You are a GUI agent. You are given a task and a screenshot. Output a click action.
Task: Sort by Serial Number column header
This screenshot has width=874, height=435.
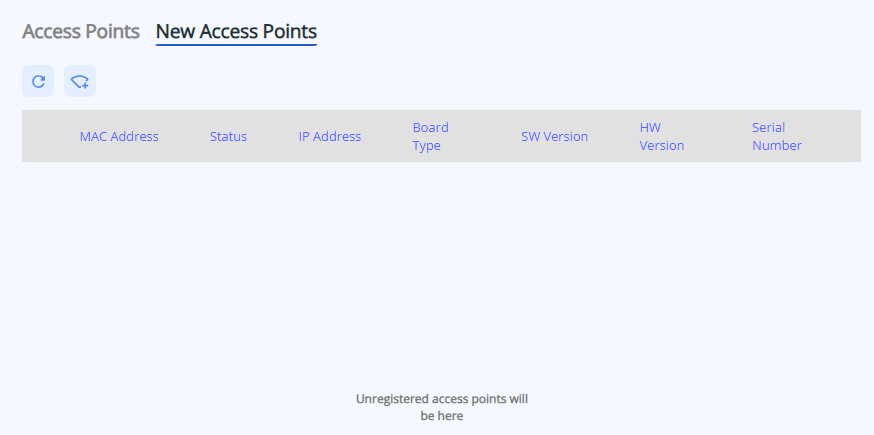(x=777, y=136)
